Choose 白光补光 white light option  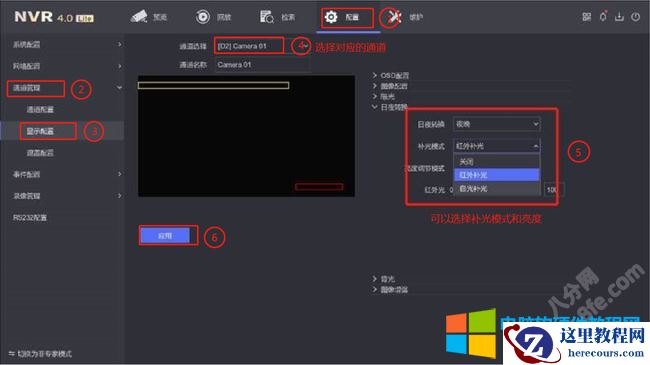[x=497, y=189]
